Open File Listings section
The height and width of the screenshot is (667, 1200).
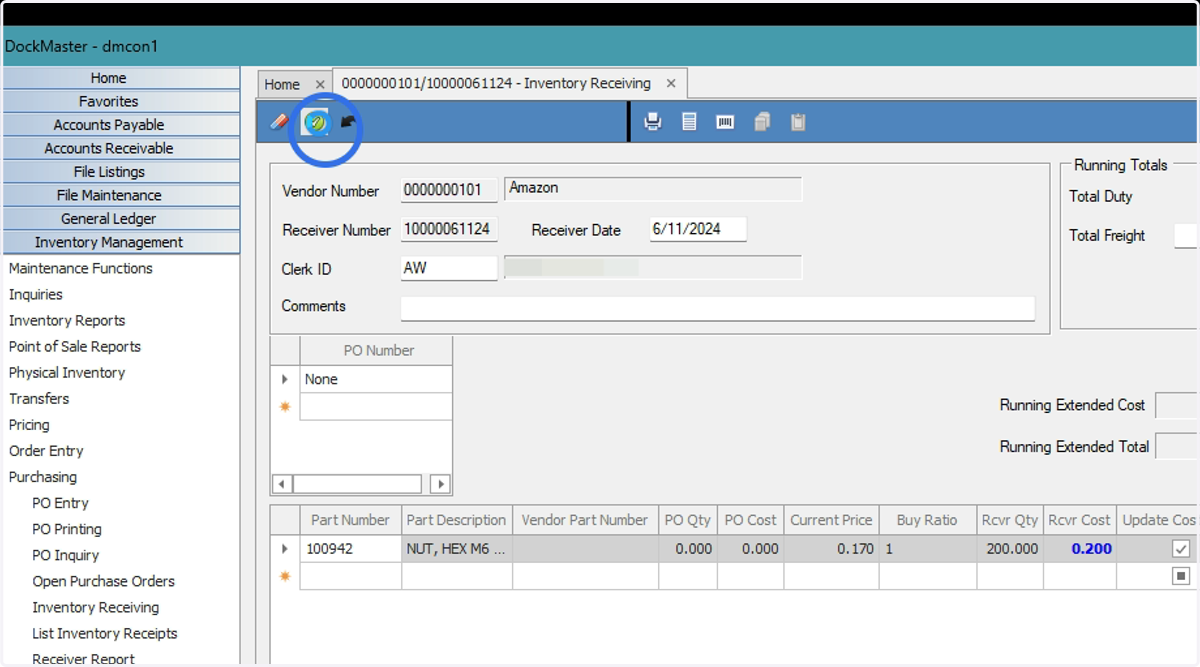tap(121, 172)
